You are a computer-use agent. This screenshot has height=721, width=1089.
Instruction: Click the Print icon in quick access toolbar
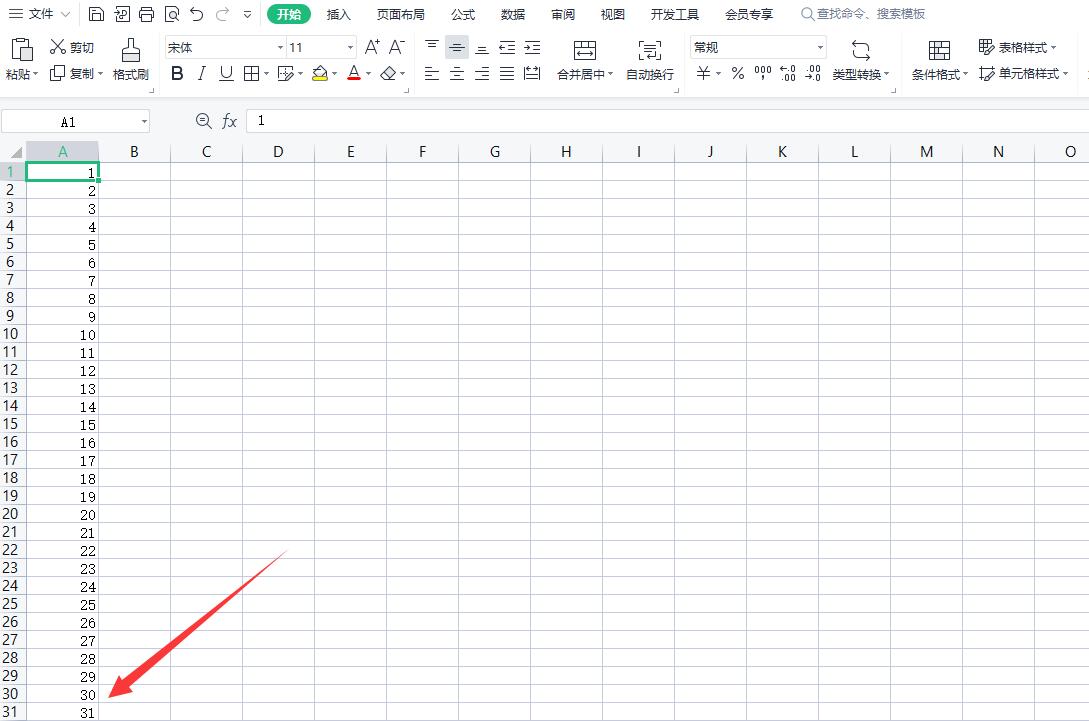coord(147,14)
